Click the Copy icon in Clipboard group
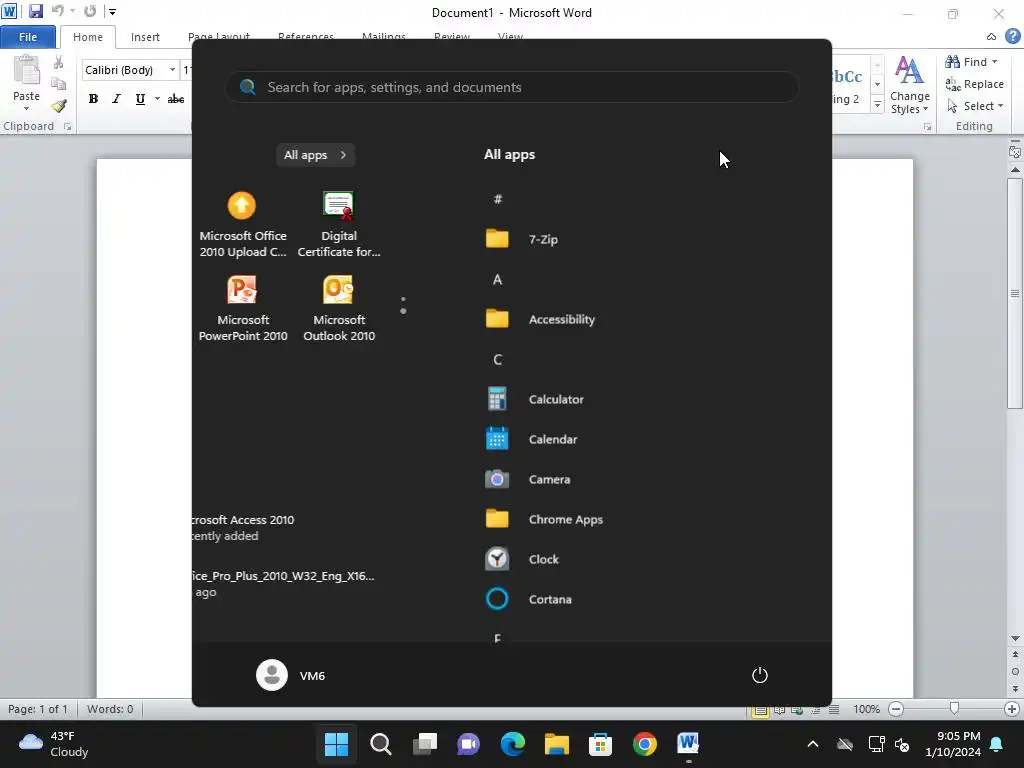The height and width of the screenshot is (768, 1024). pyautogui.click(x=59, y=84)
